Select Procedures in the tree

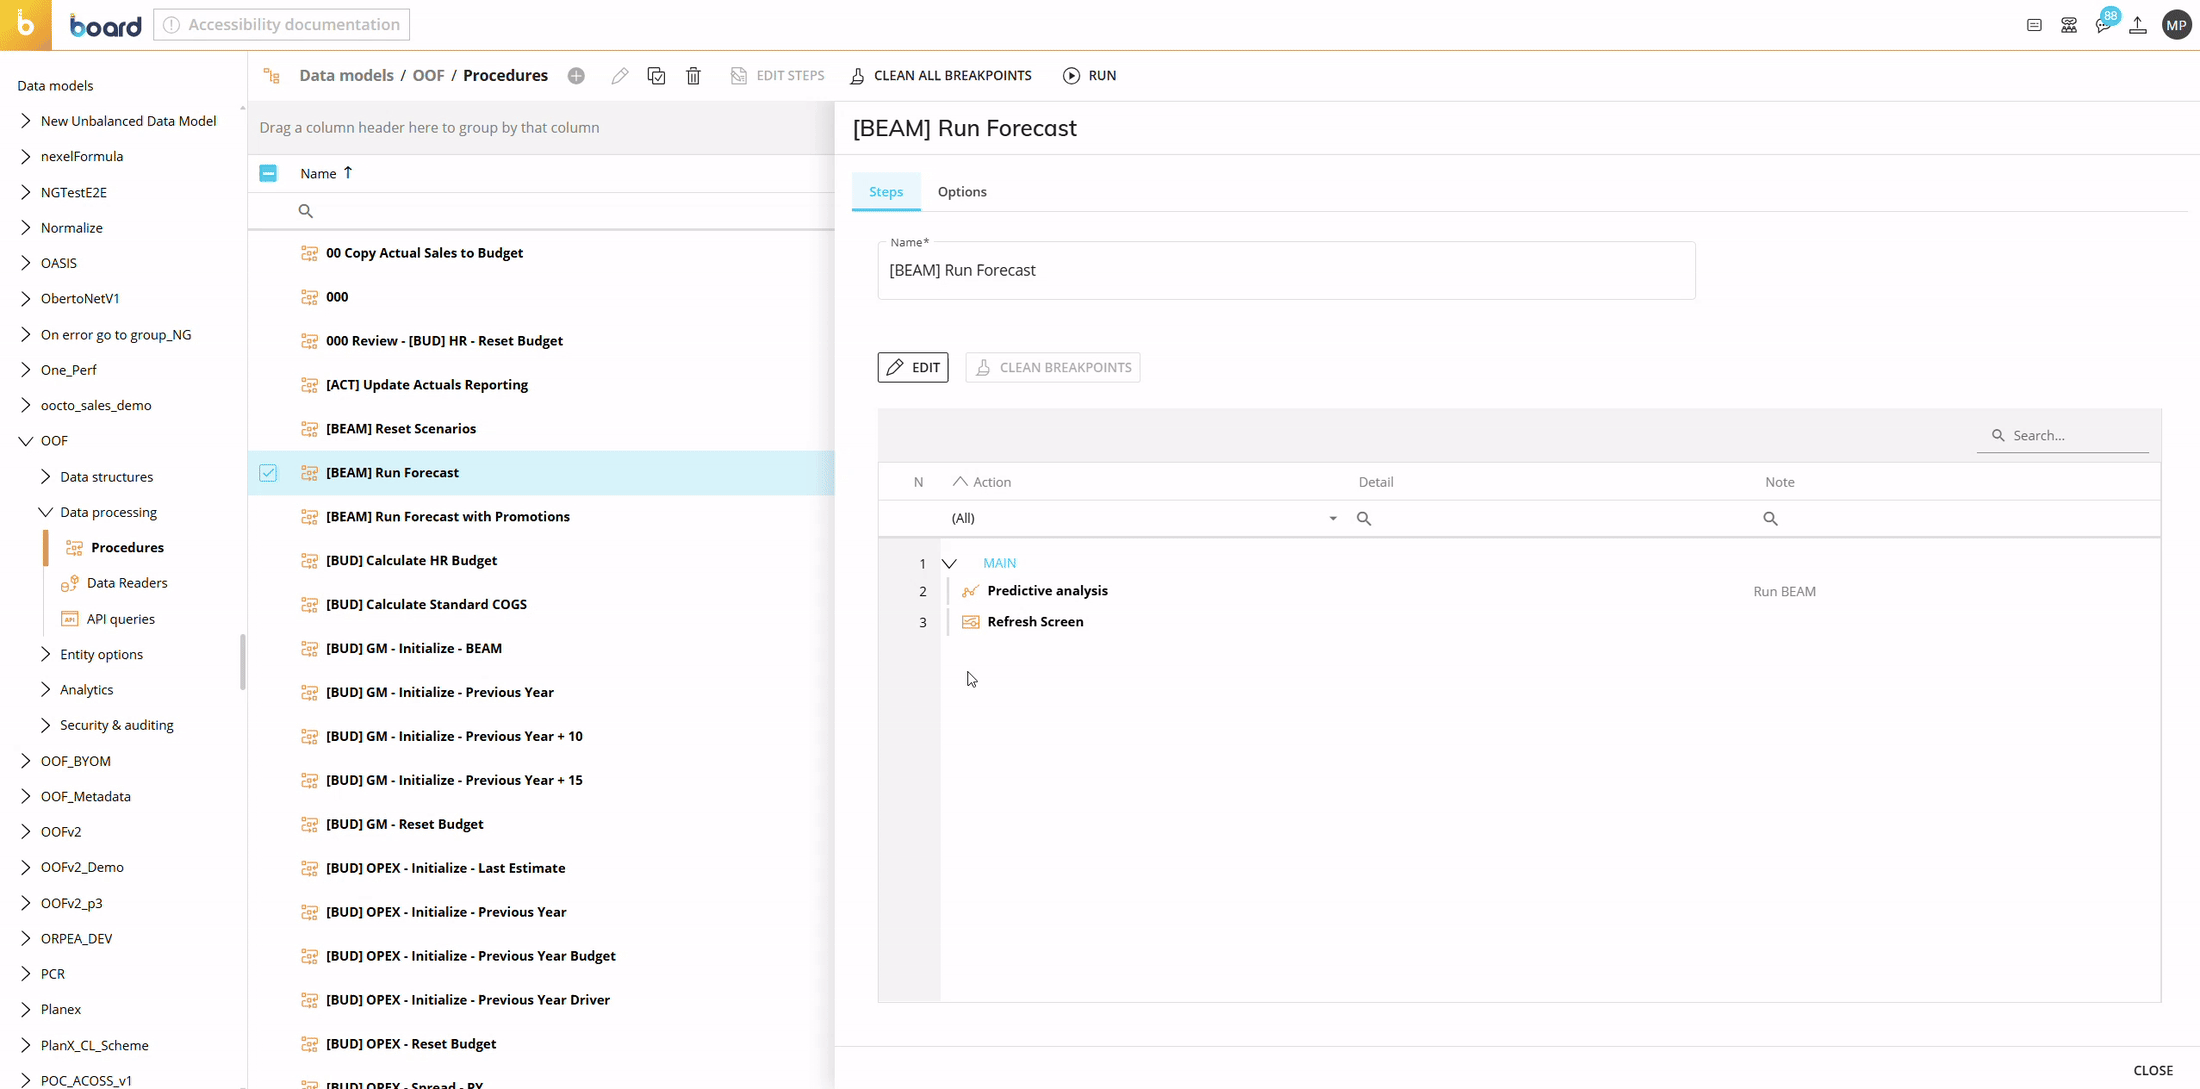tap(127, 548)
